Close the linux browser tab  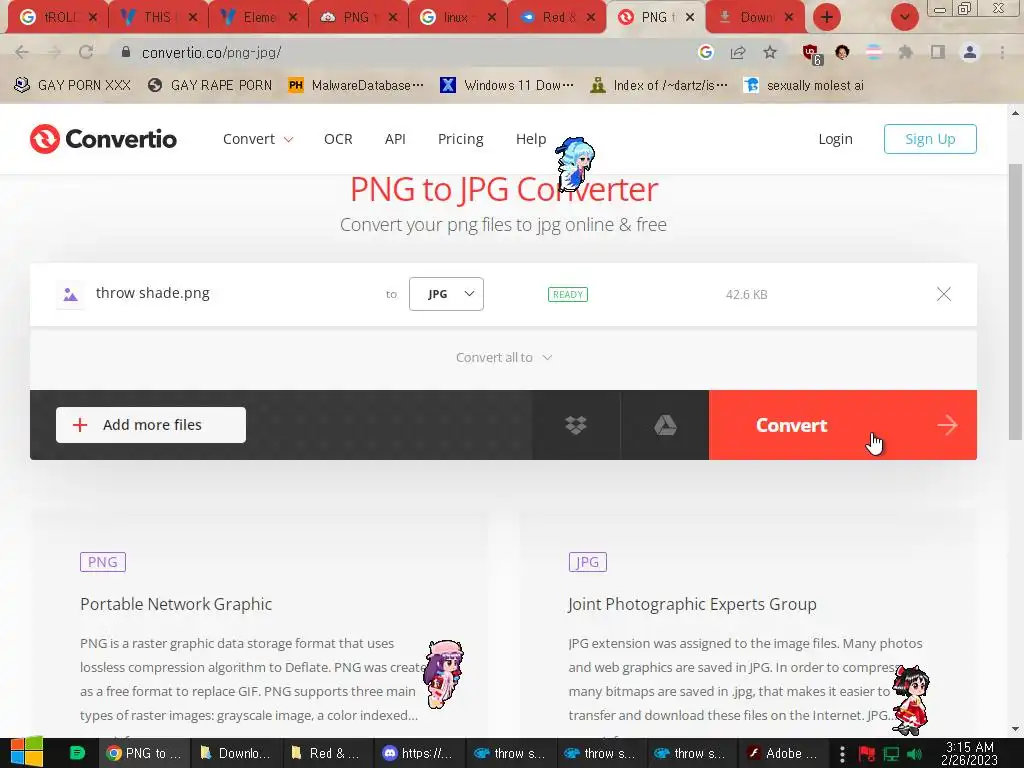point(491,18)
